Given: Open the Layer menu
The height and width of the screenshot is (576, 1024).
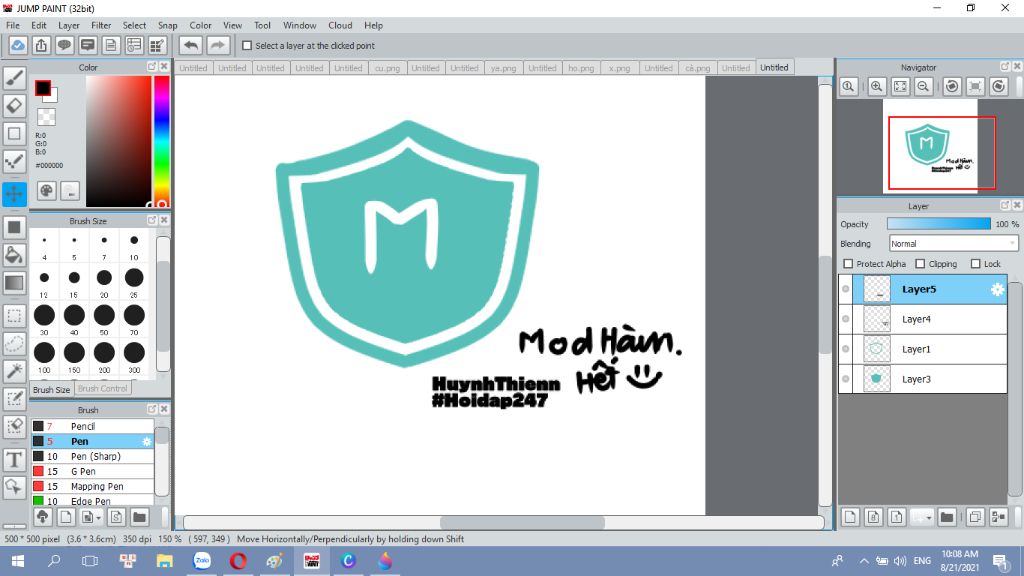Looking at the screenshot, I should coord(69,25).
